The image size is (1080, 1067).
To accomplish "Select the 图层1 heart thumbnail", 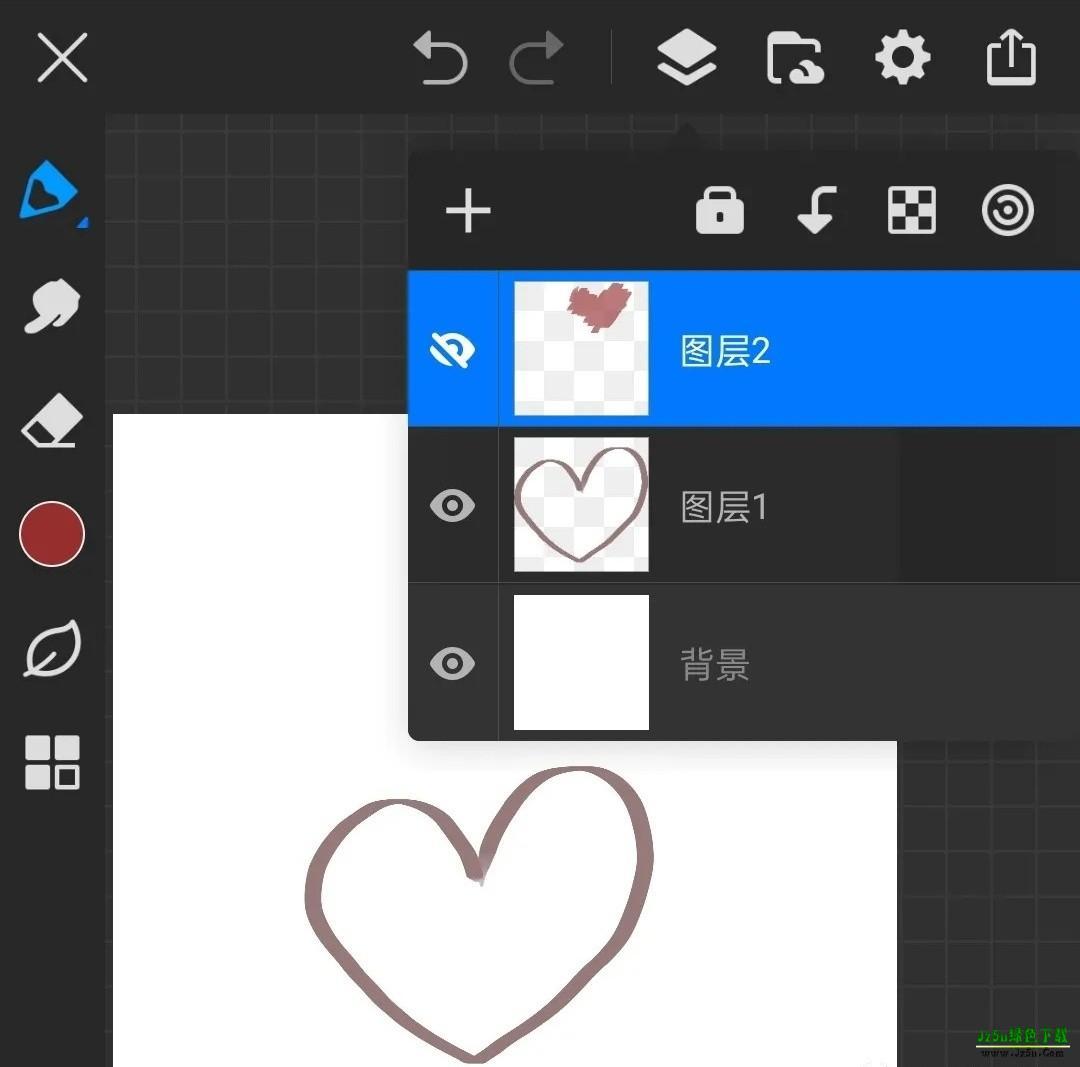I will (580, 505).
